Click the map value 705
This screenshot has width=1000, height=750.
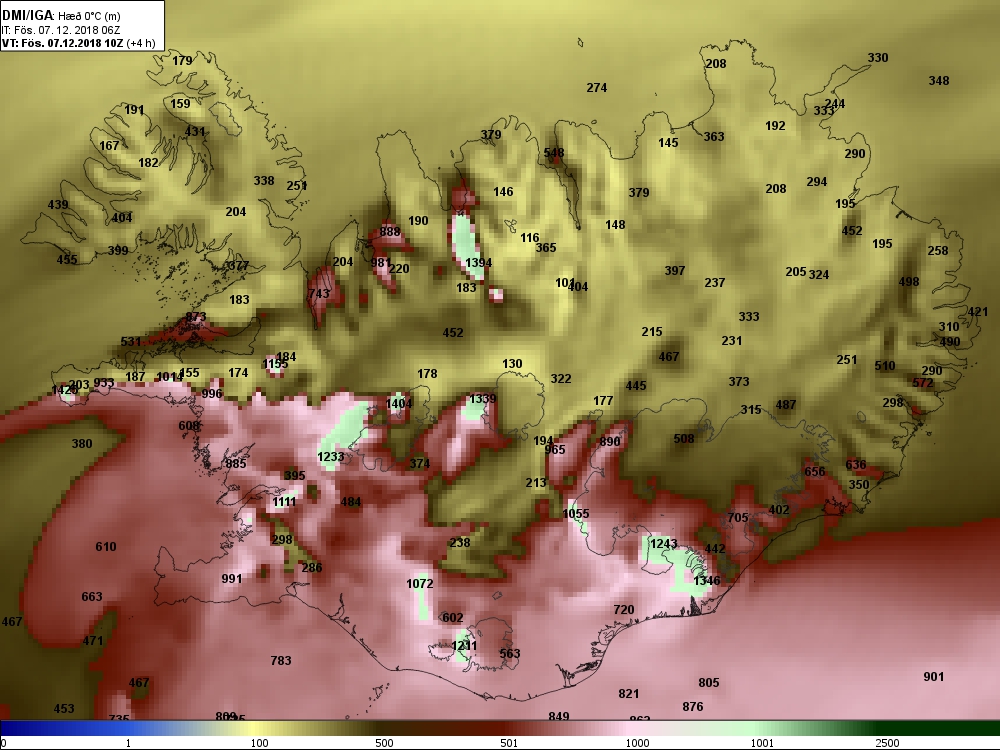(737, 517)
